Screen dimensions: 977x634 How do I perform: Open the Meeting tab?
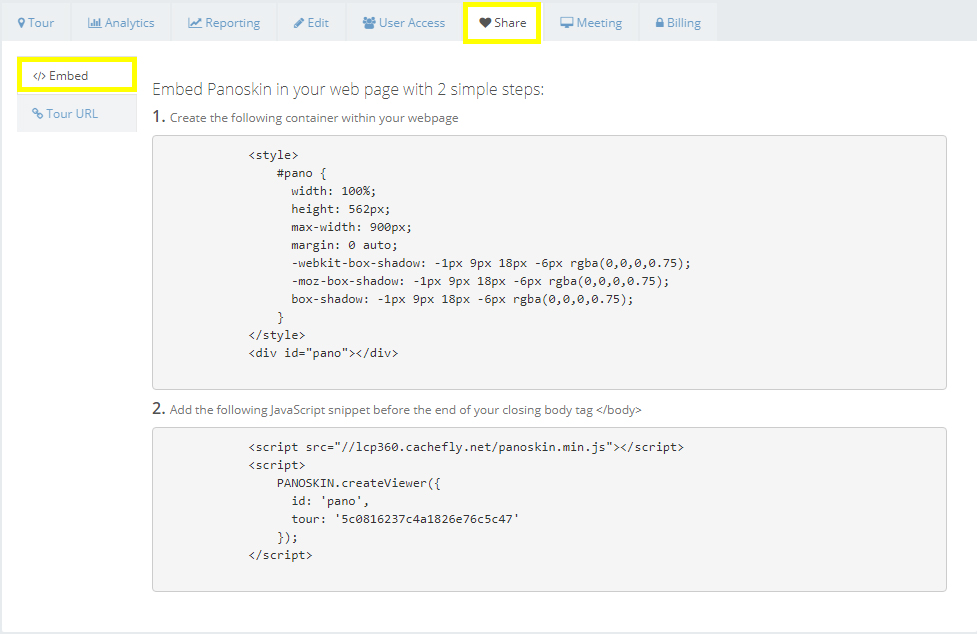pos(591,22)
